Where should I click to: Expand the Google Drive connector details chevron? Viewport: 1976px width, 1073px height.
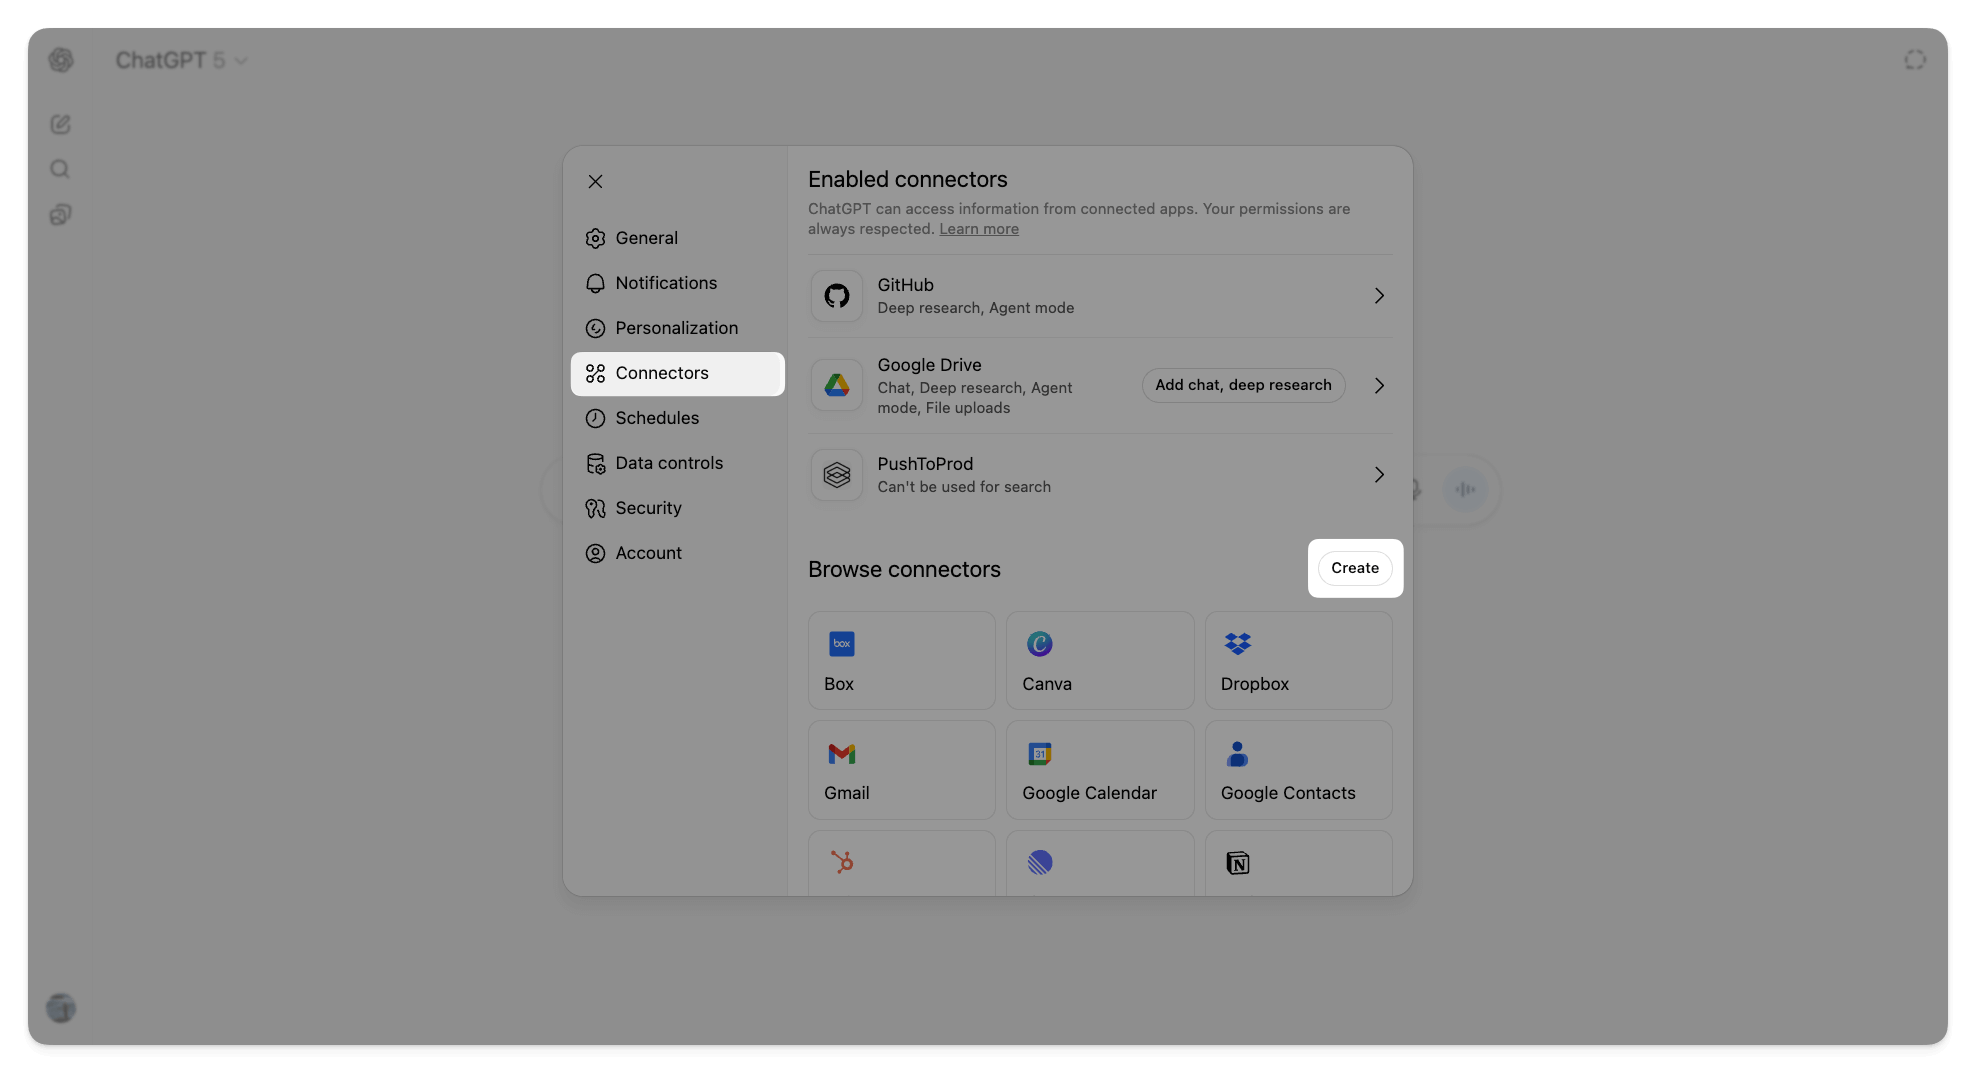tap(1379, 385)
